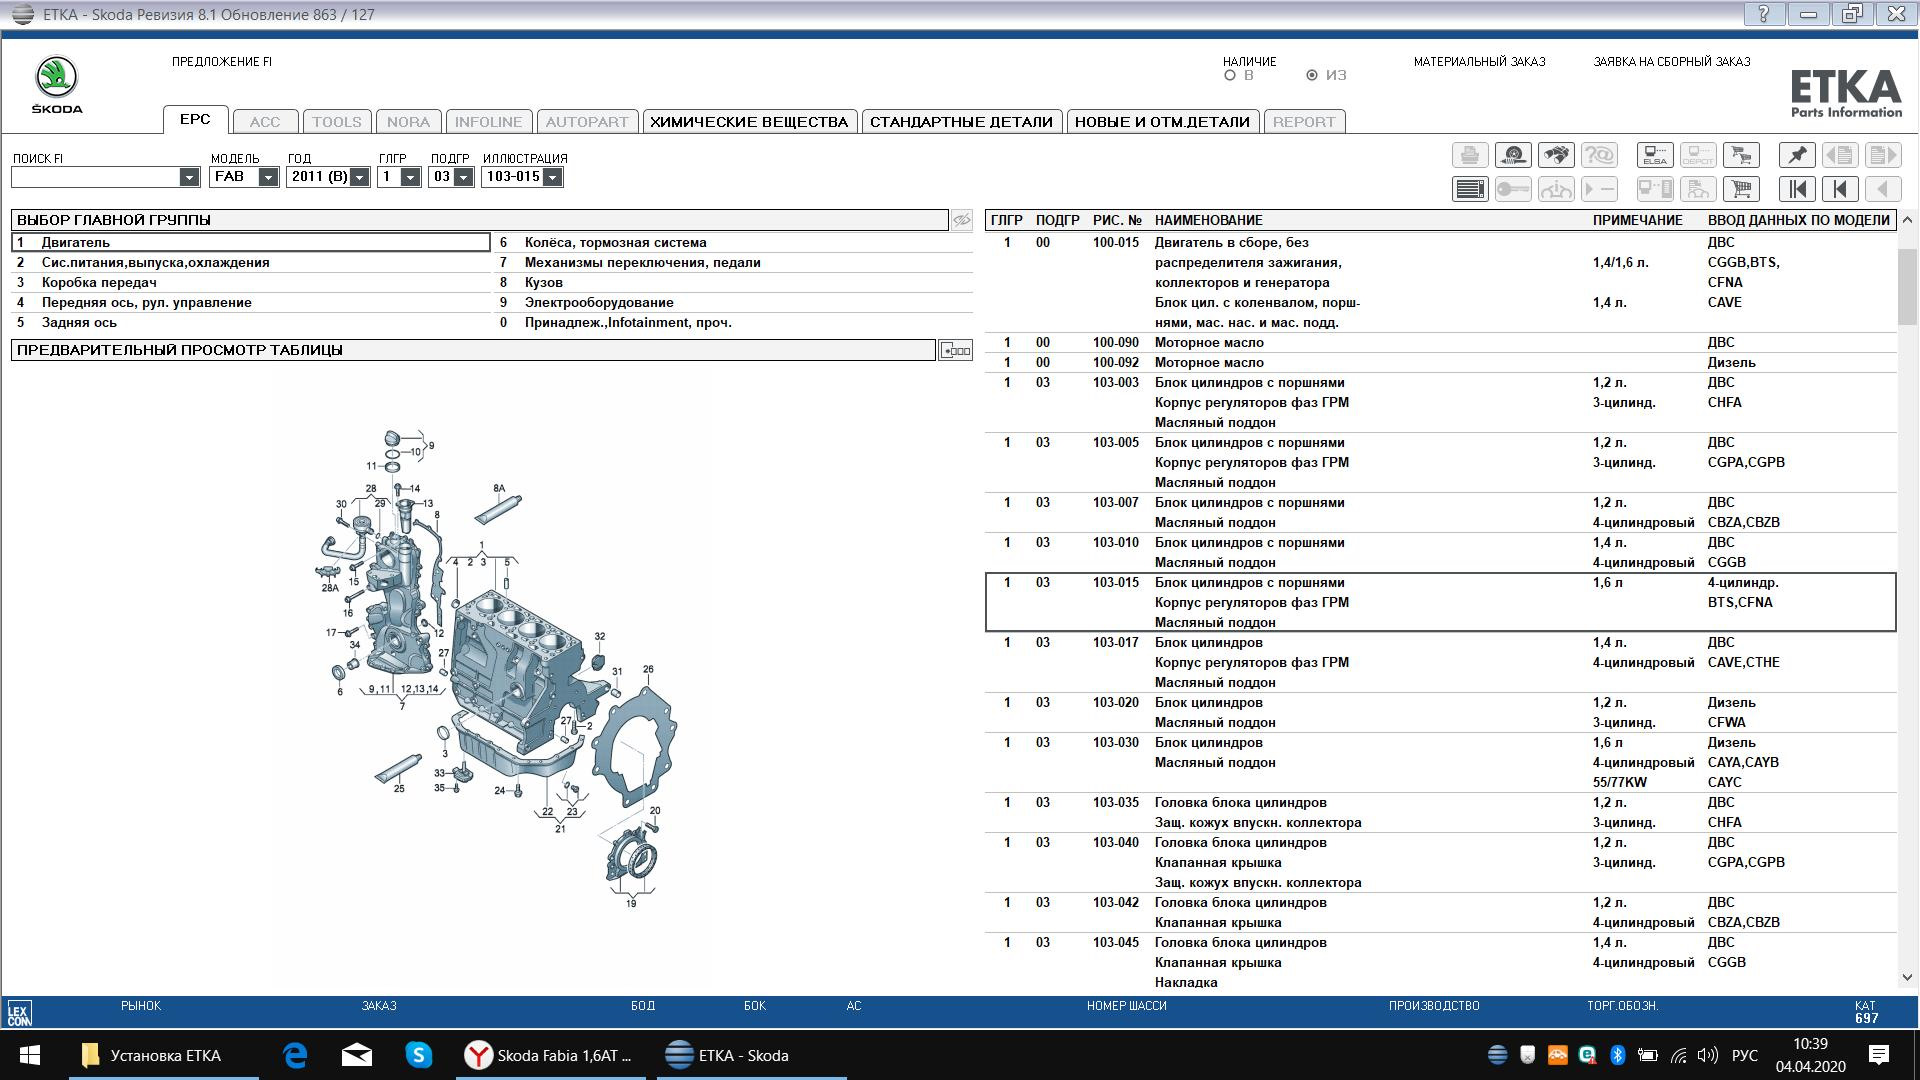The width and height of the screenshot is (1920, 1080).
Task: Expand the МОДЕЛЬ dropdown showing FAB
Action: (268, 177)
